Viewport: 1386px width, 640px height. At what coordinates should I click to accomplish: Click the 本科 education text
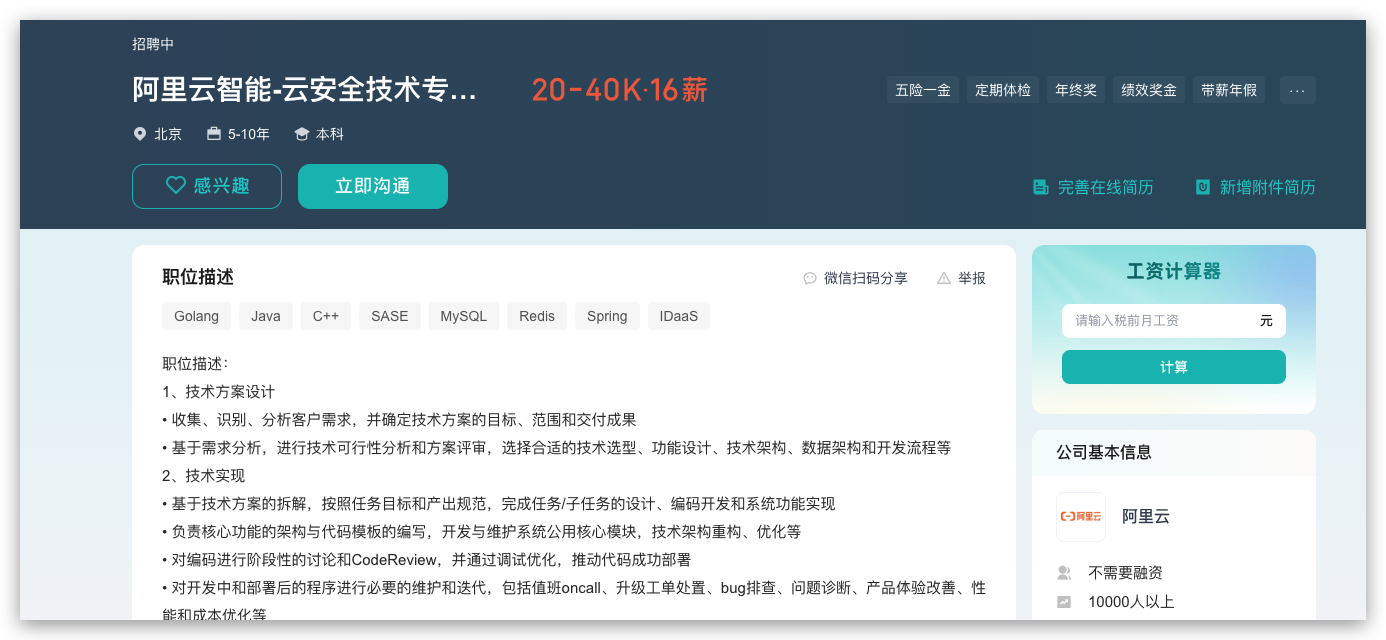pos(330,134)
